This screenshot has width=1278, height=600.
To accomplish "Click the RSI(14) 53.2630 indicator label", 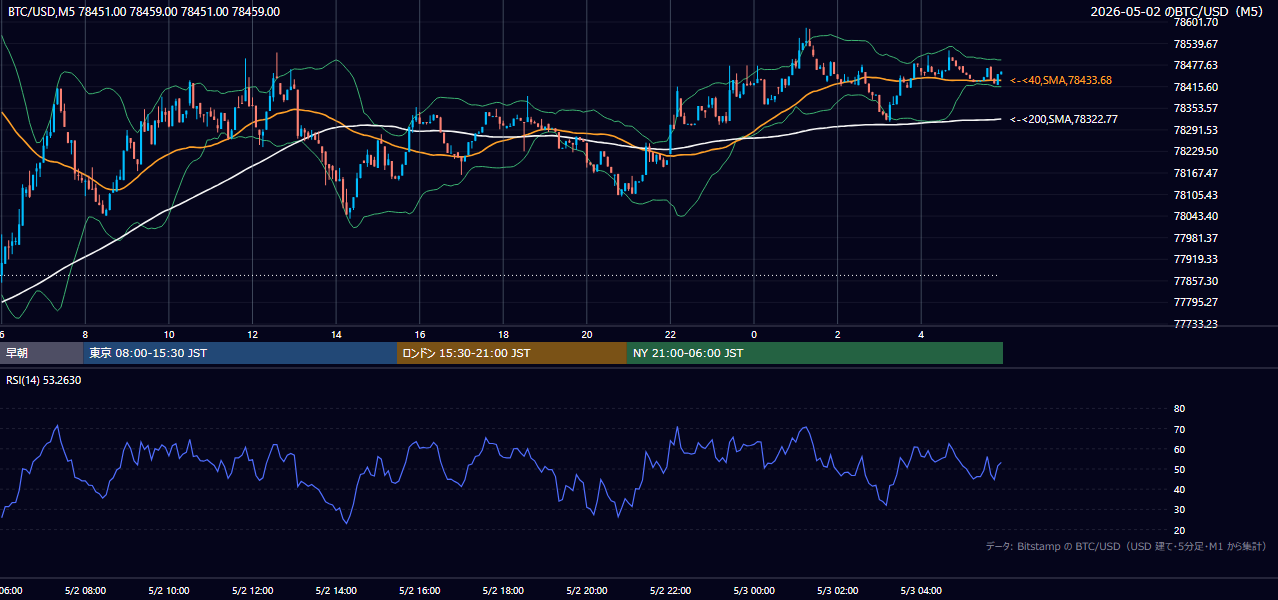I will coord(44,380).
